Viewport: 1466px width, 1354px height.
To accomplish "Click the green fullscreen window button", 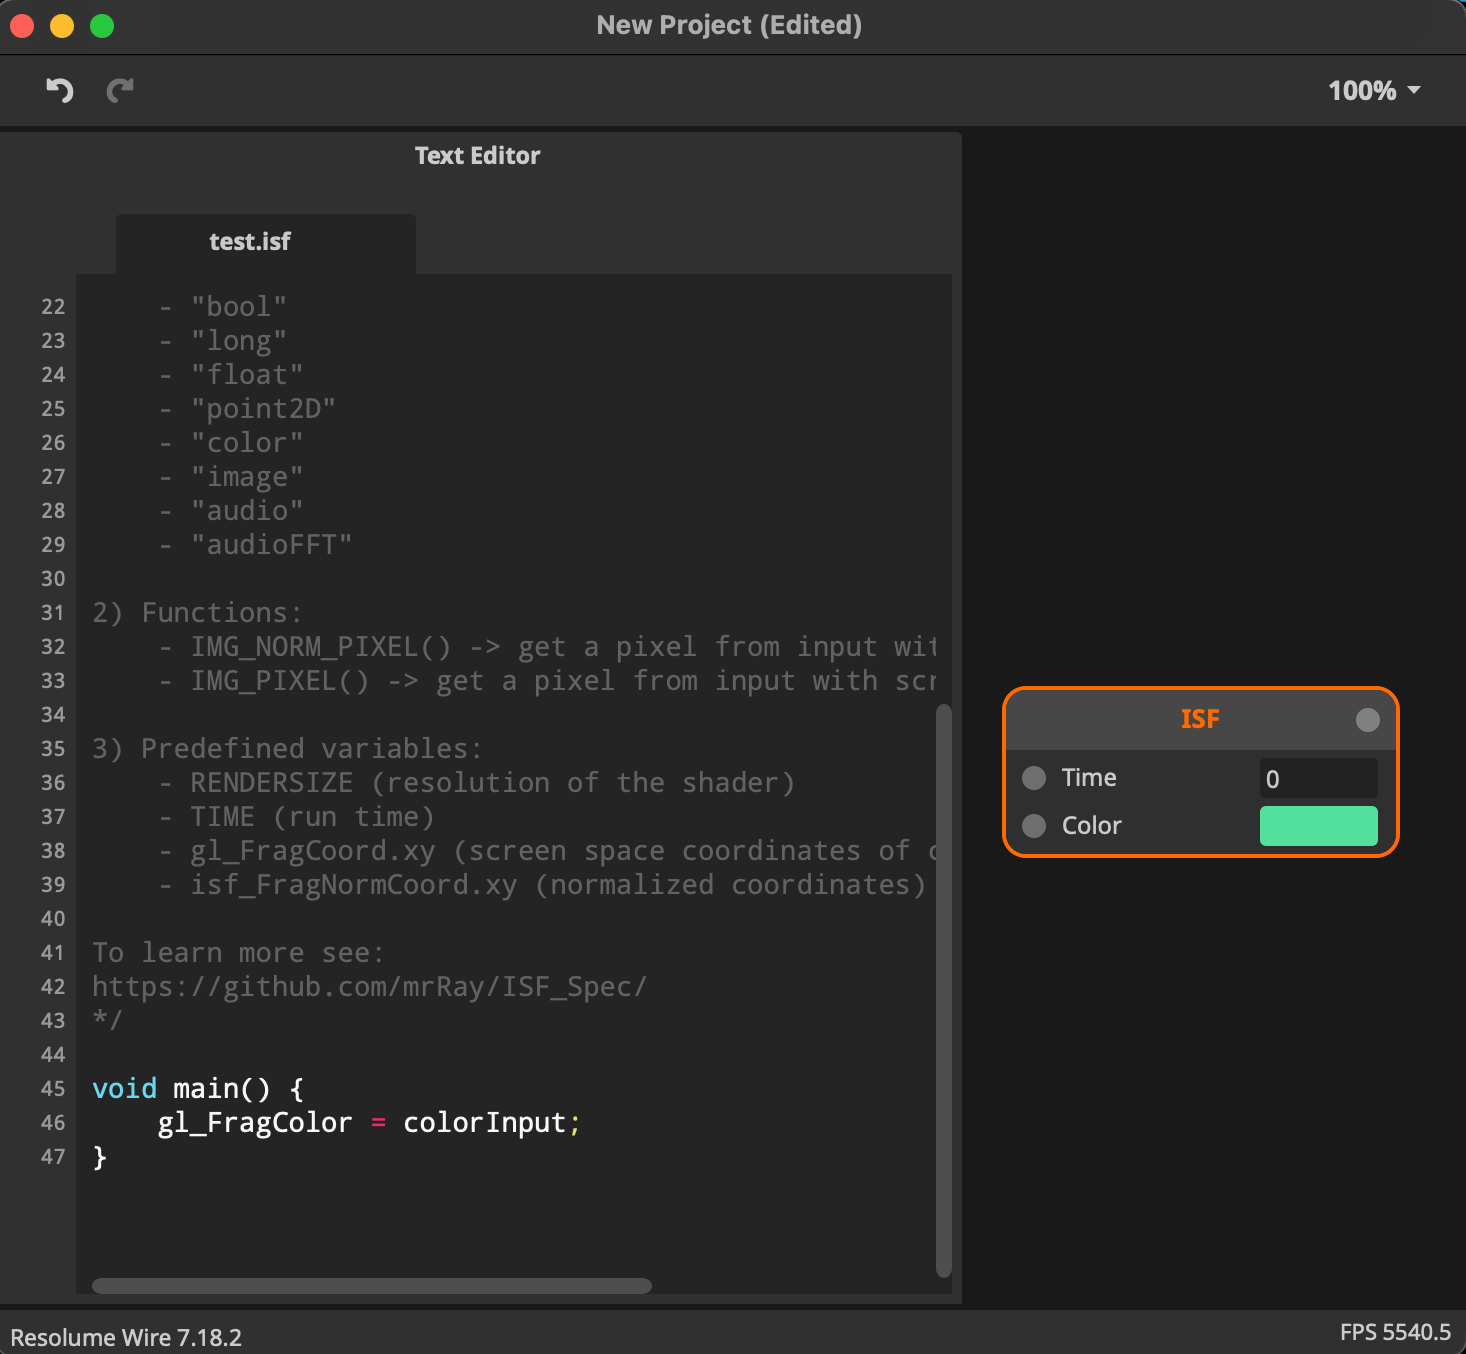I will [x=102, y=26].
